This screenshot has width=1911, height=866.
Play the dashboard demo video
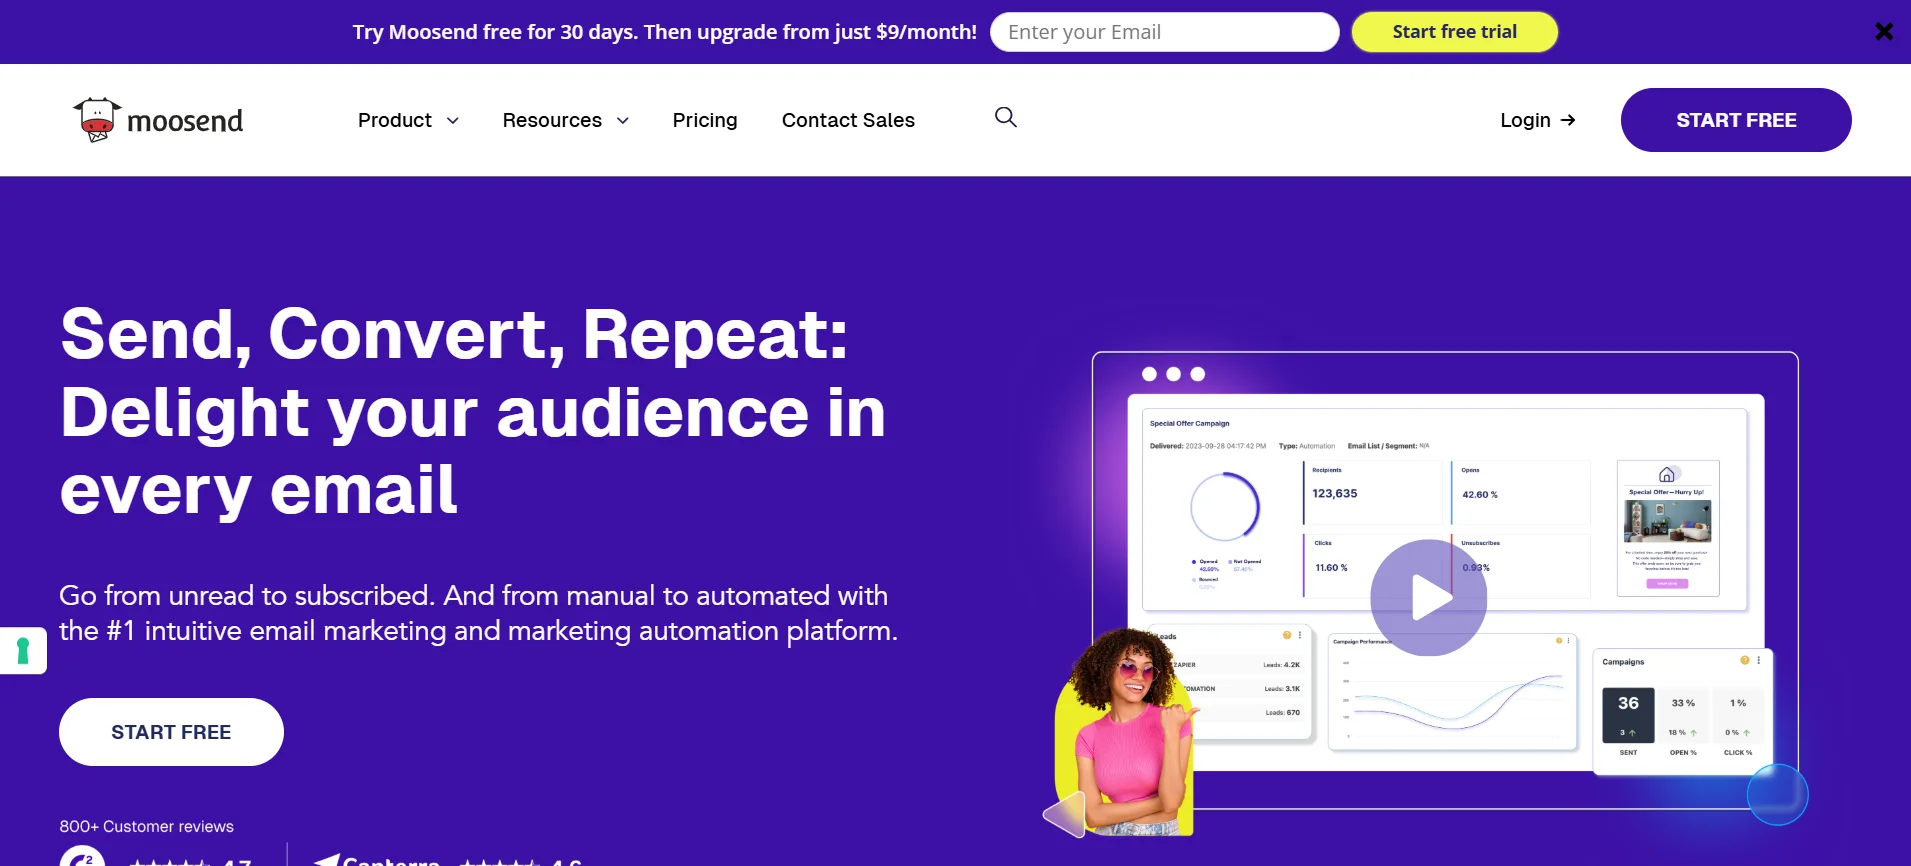[1428, 598]
